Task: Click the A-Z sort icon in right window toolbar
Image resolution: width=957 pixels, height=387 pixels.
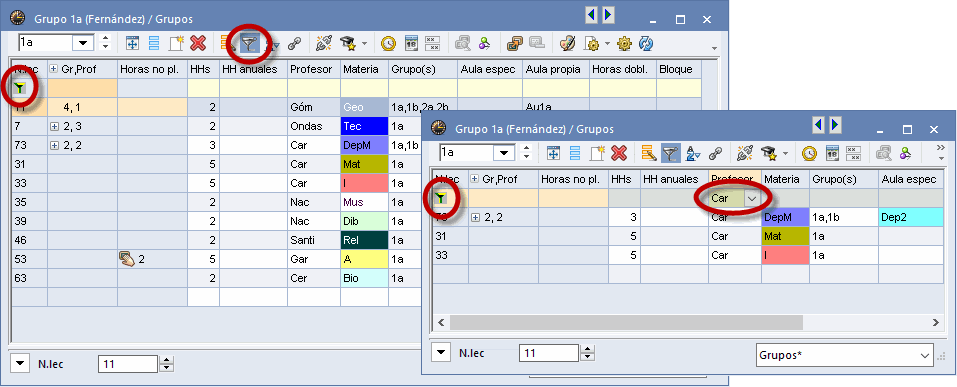Action: 693,153
